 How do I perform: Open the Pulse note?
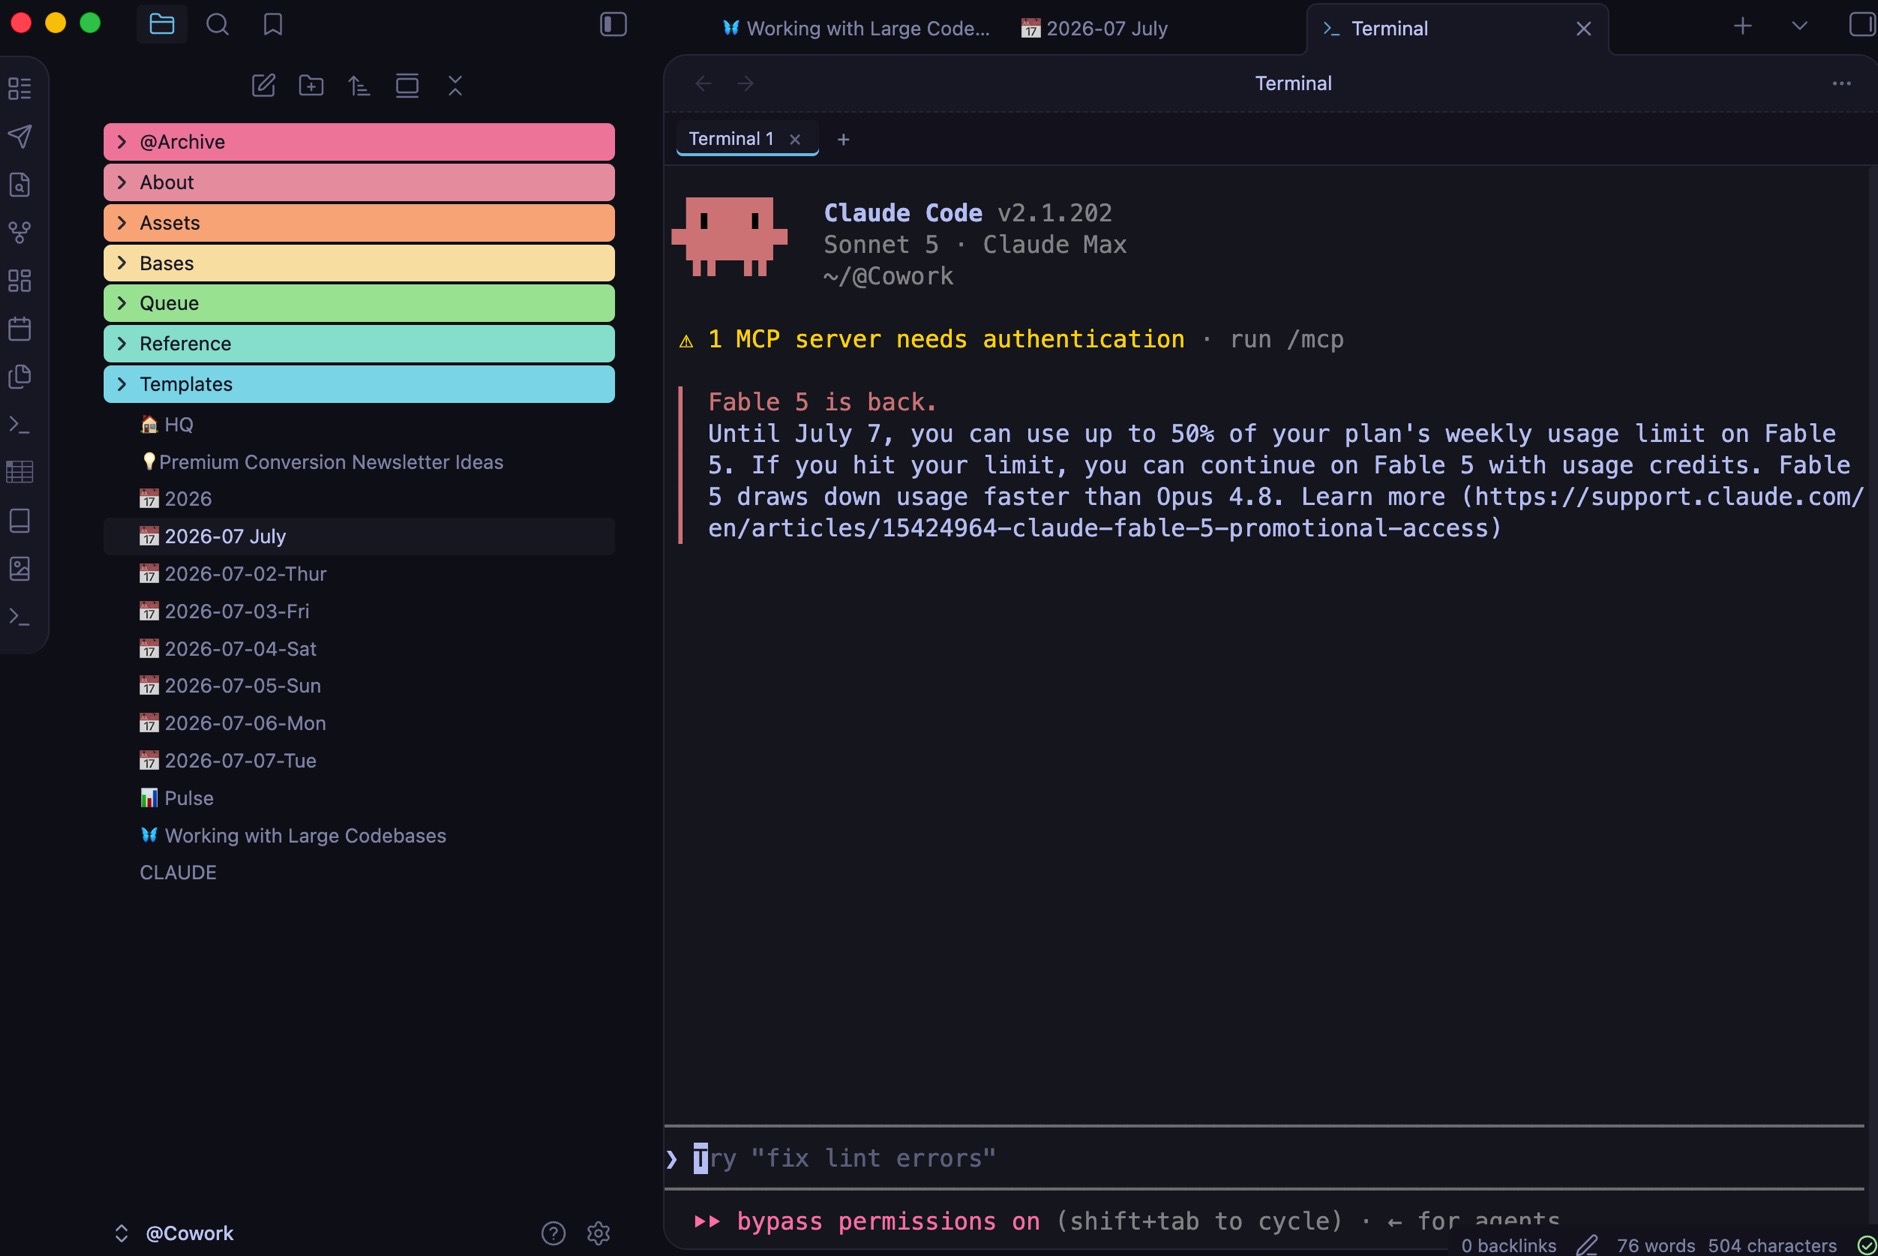coord(359,798)
